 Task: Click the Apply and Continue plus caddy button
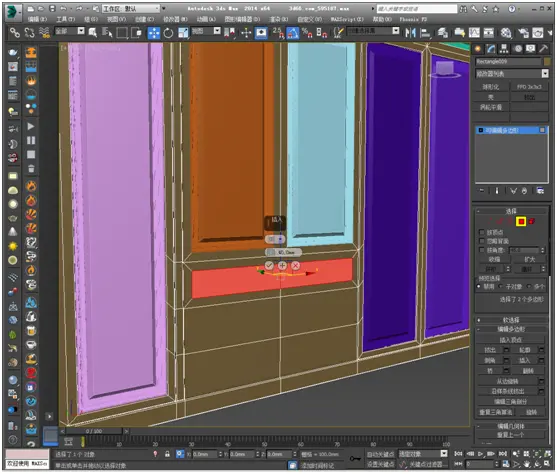pyautogui.click(x=282, y=265)
